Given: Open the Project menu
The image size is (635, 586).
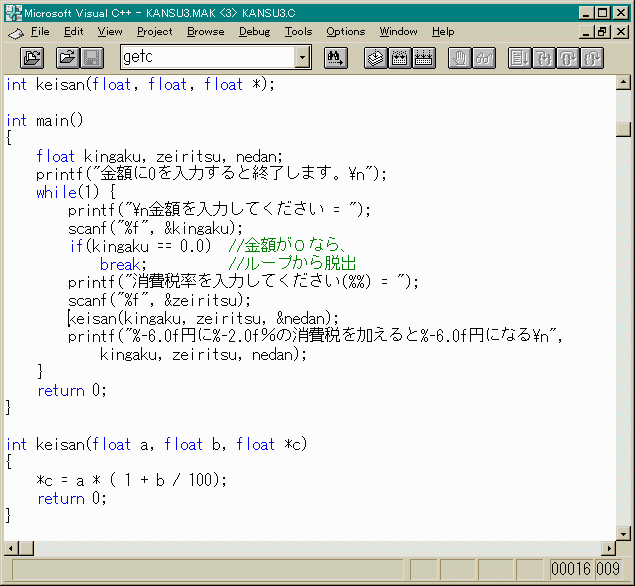Looking at the screenshot, I should coord(154,32).
